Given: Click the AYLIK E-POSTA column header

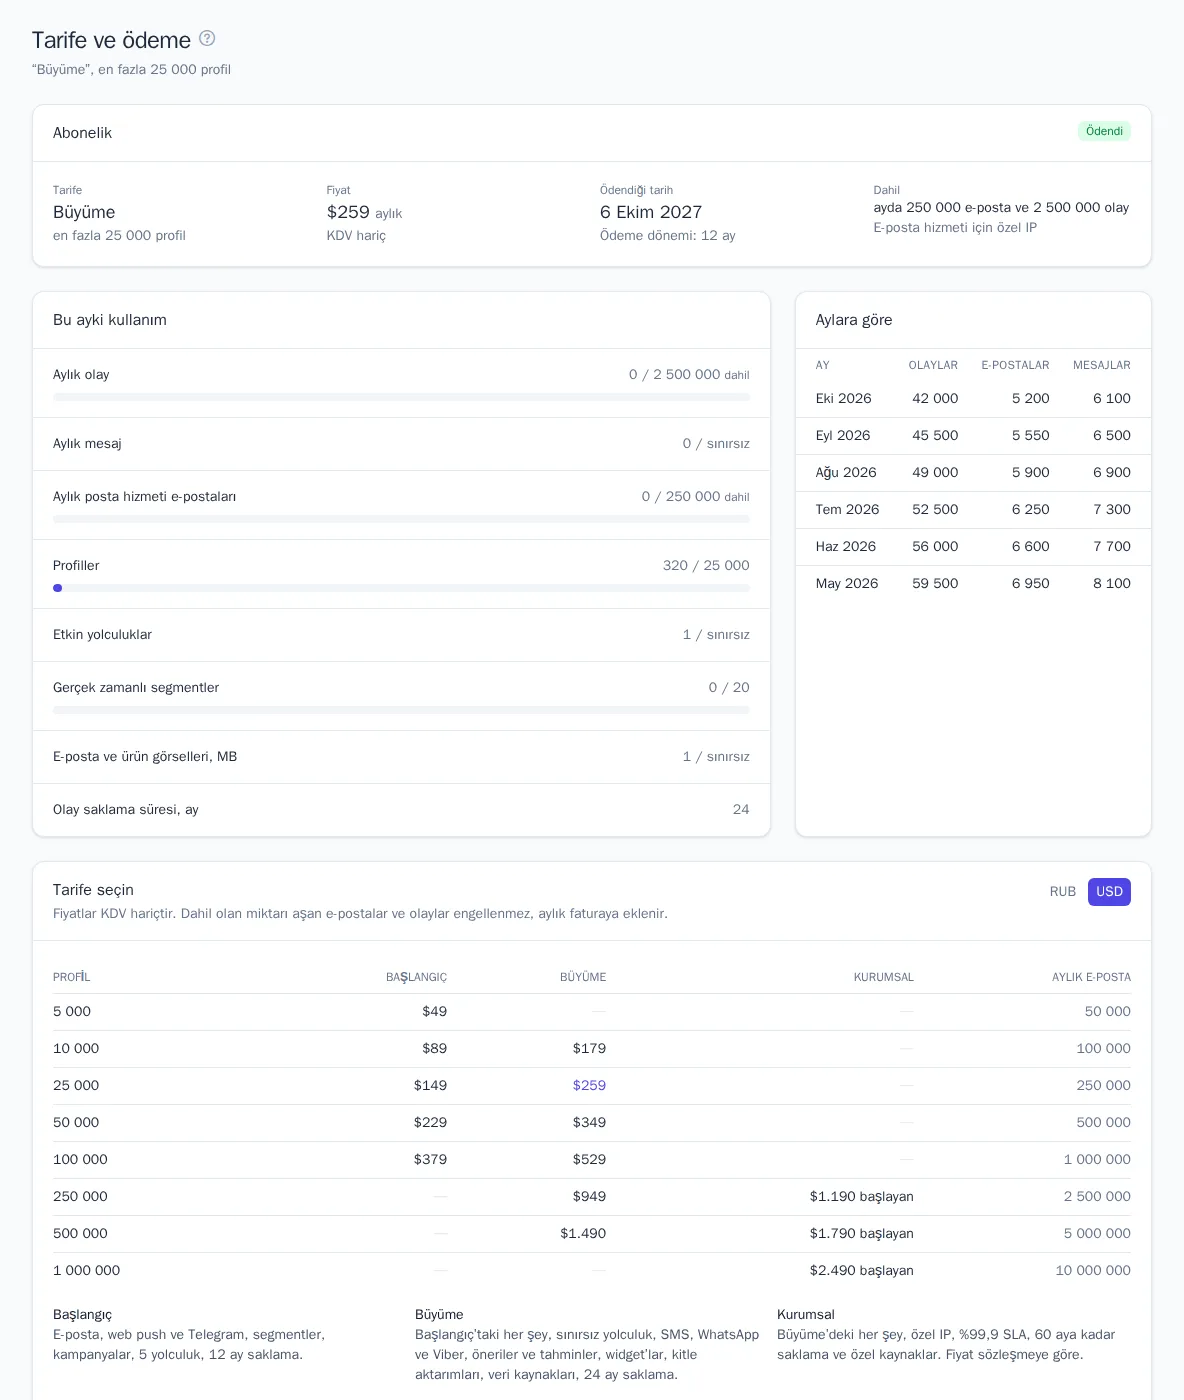Looking at the screenshot, I should 1091,977.
